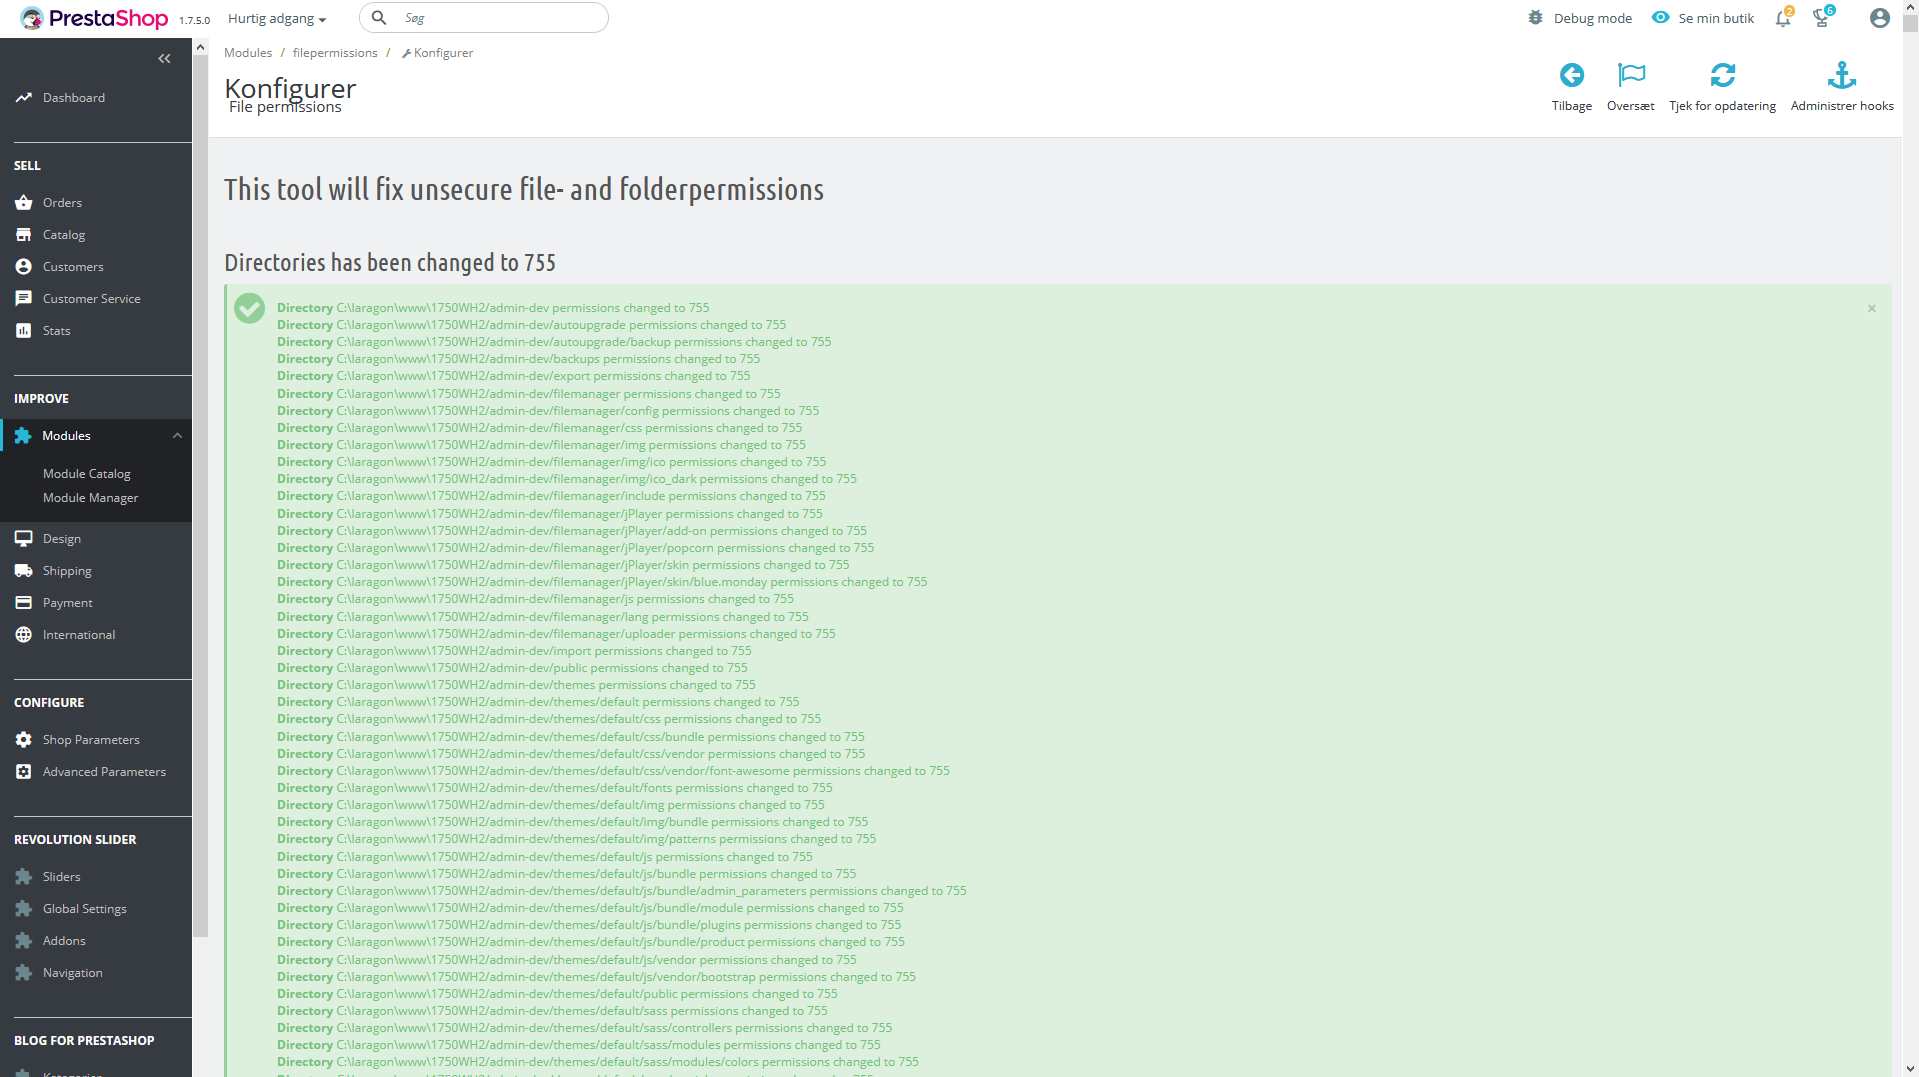Open Customer Service menu item

pyautogui.click(x=92, y=299)
